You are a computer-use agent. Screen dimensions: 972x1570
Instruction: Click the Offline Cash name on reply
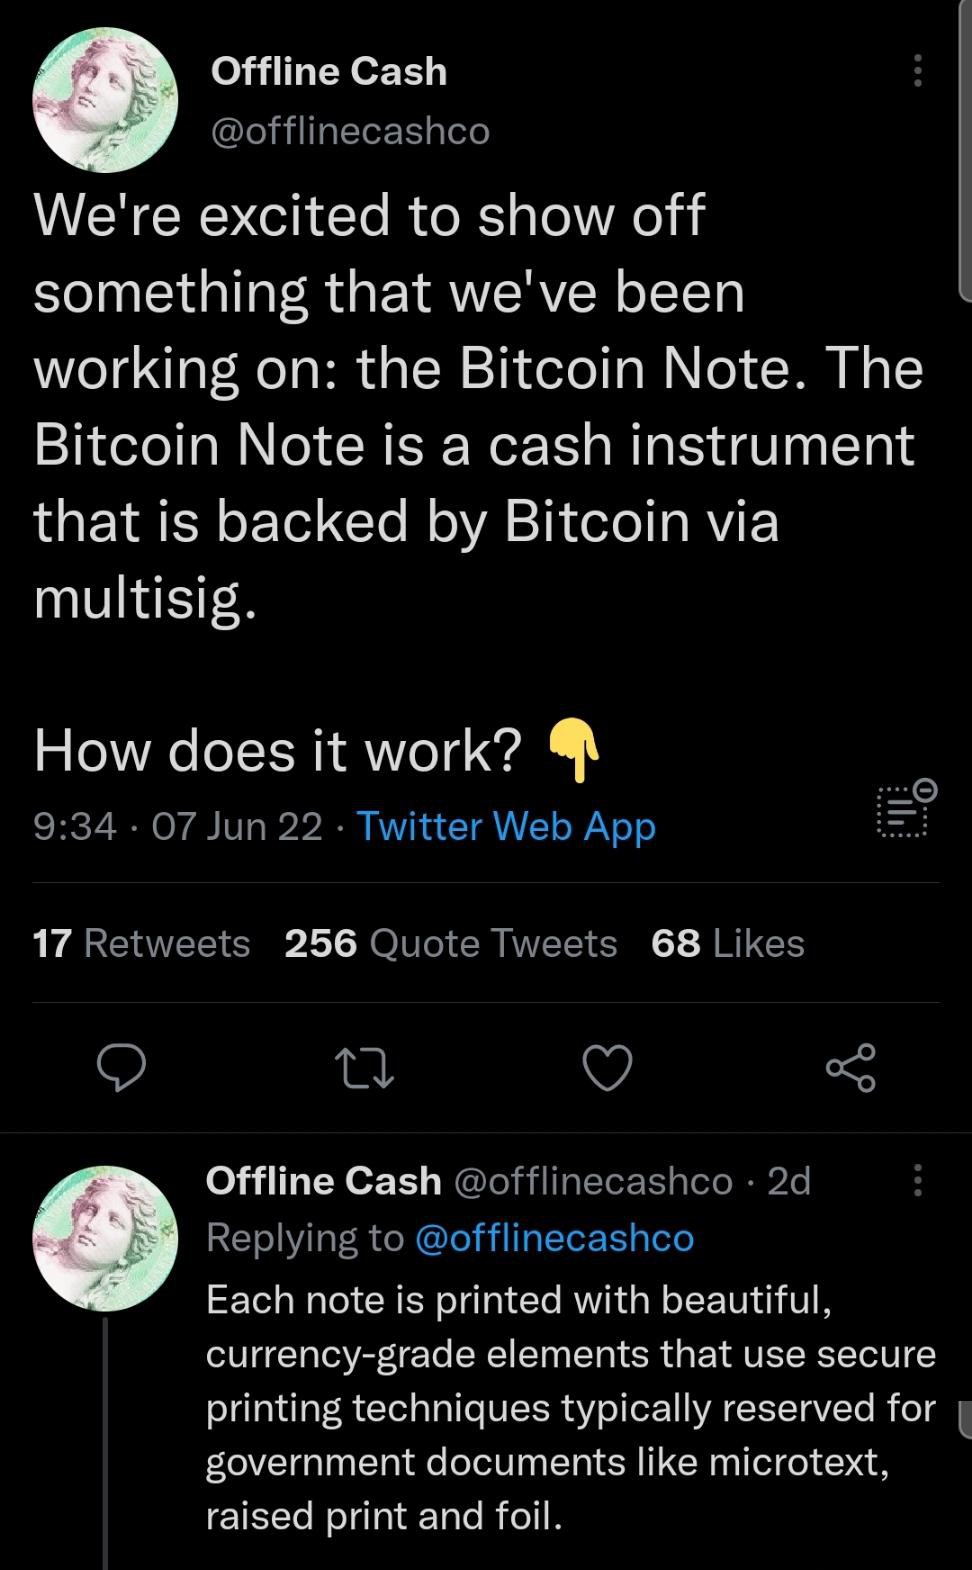tap(323, 1181)
